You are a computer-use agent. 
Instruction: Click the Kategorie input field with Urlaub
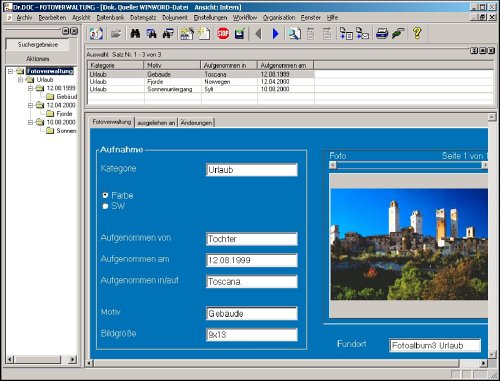point(252,170)
